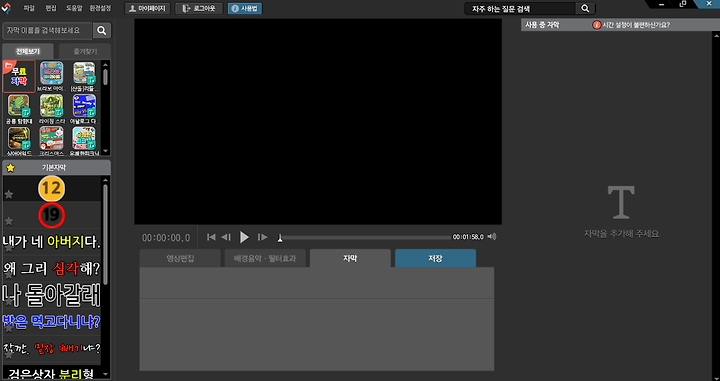Screen dimensions: 720x381
Task: Click pack list scroll-down arrow
Action: (x=106, y=151)
